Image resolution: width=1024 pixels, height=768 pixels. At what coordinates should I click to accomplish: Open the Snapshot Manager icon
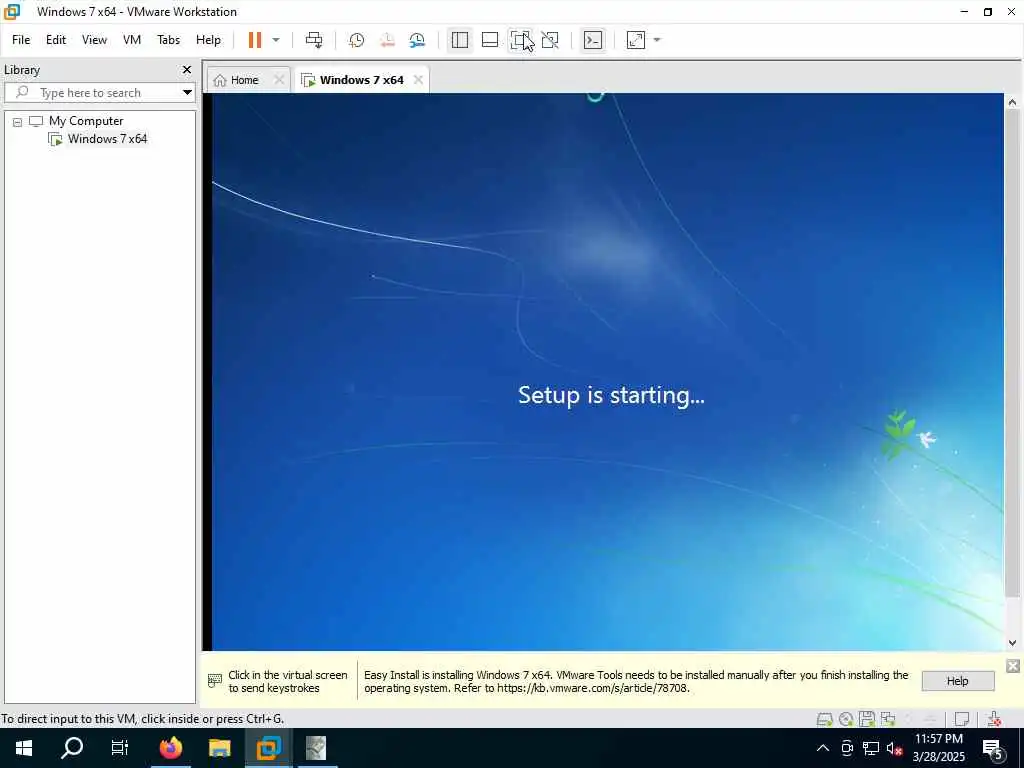(417, 40)
